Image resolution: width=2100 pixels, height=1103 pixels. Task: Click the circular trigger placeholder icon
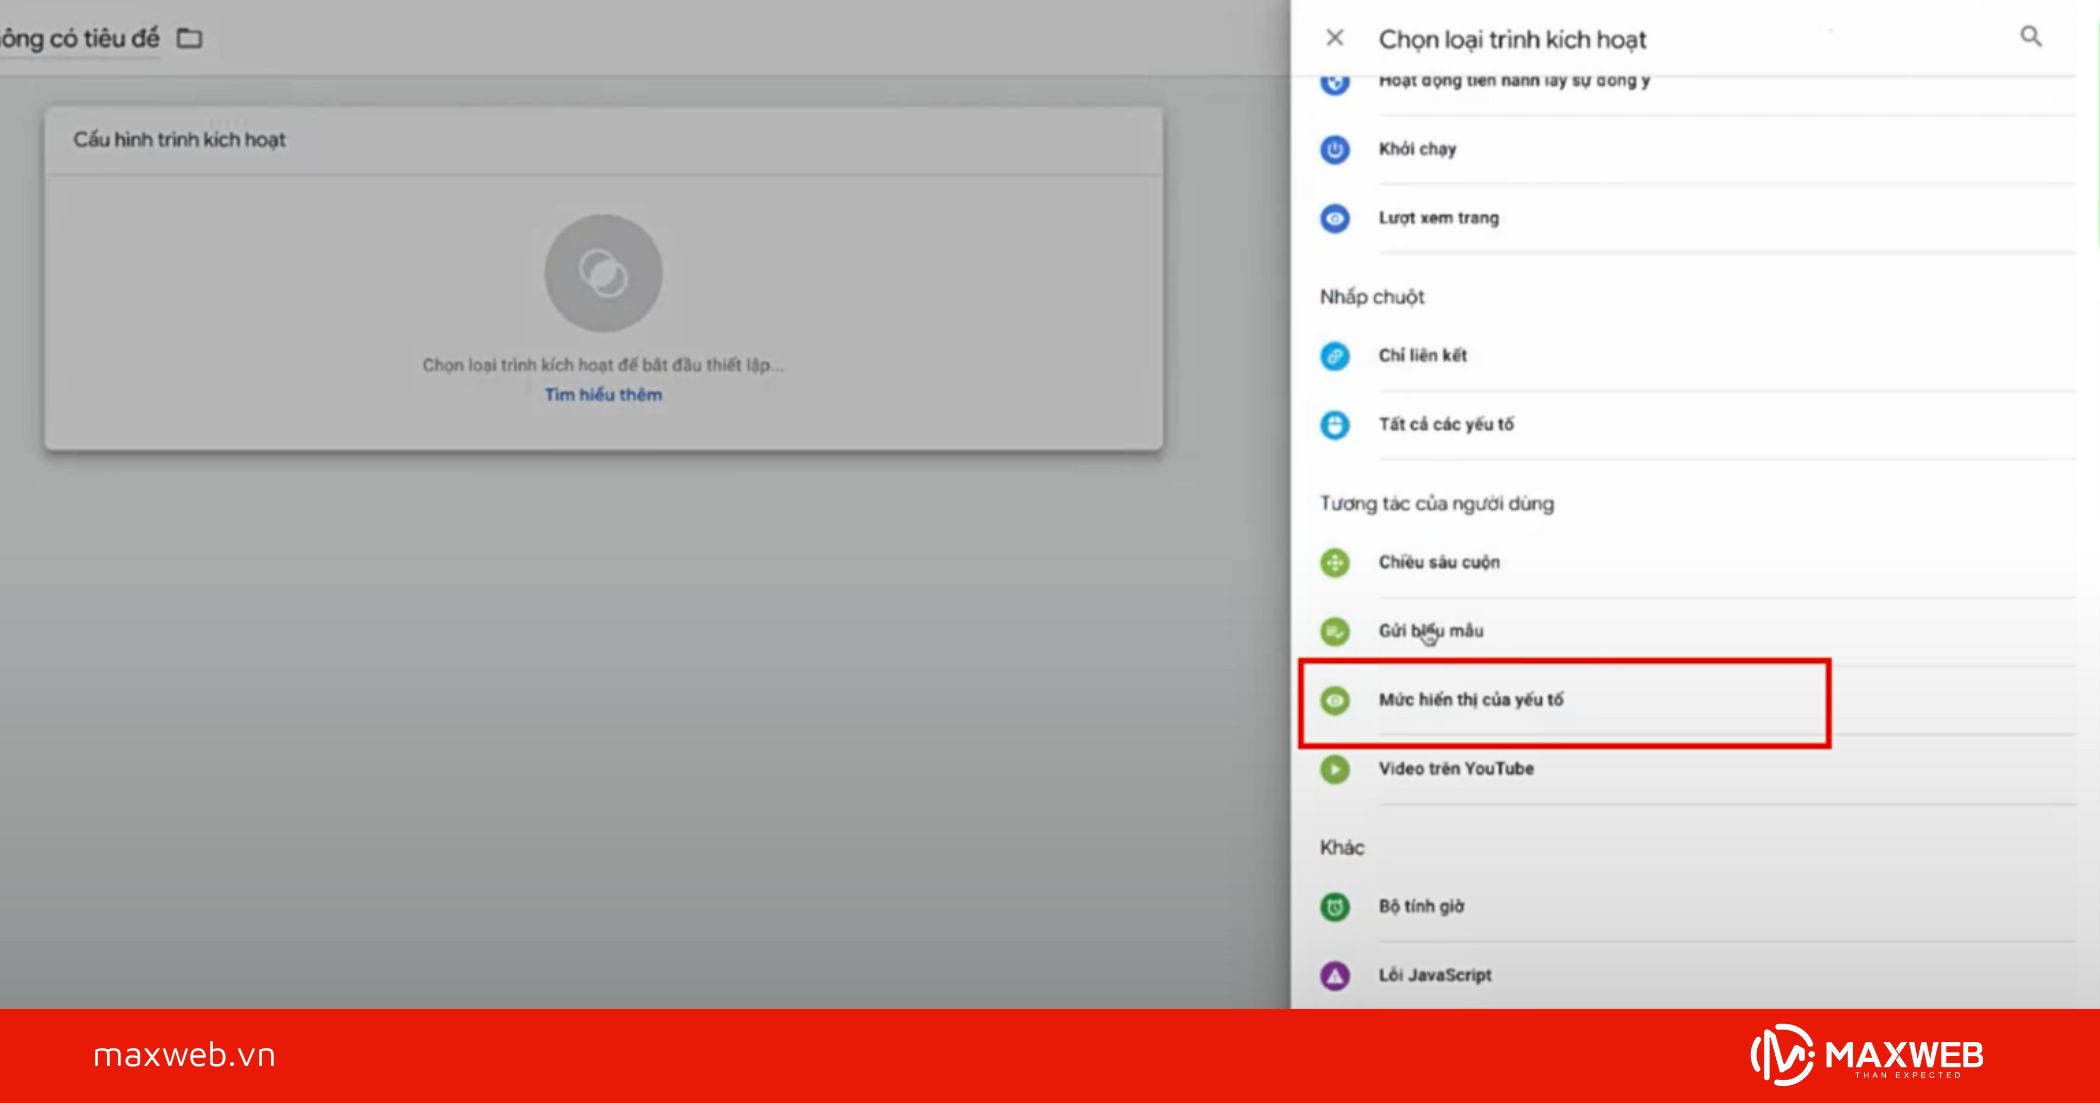point(603,273)
